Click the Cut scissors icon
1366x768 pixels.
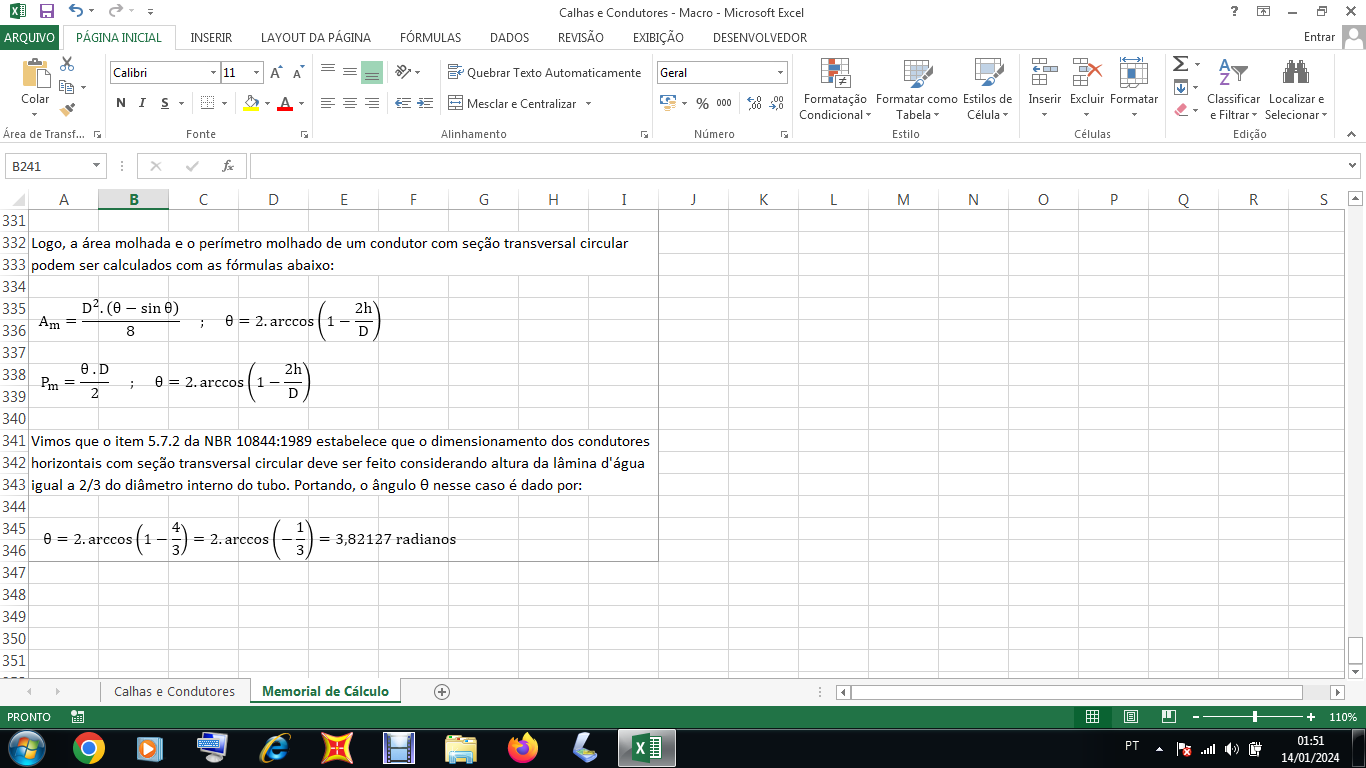tap(67, 64)
